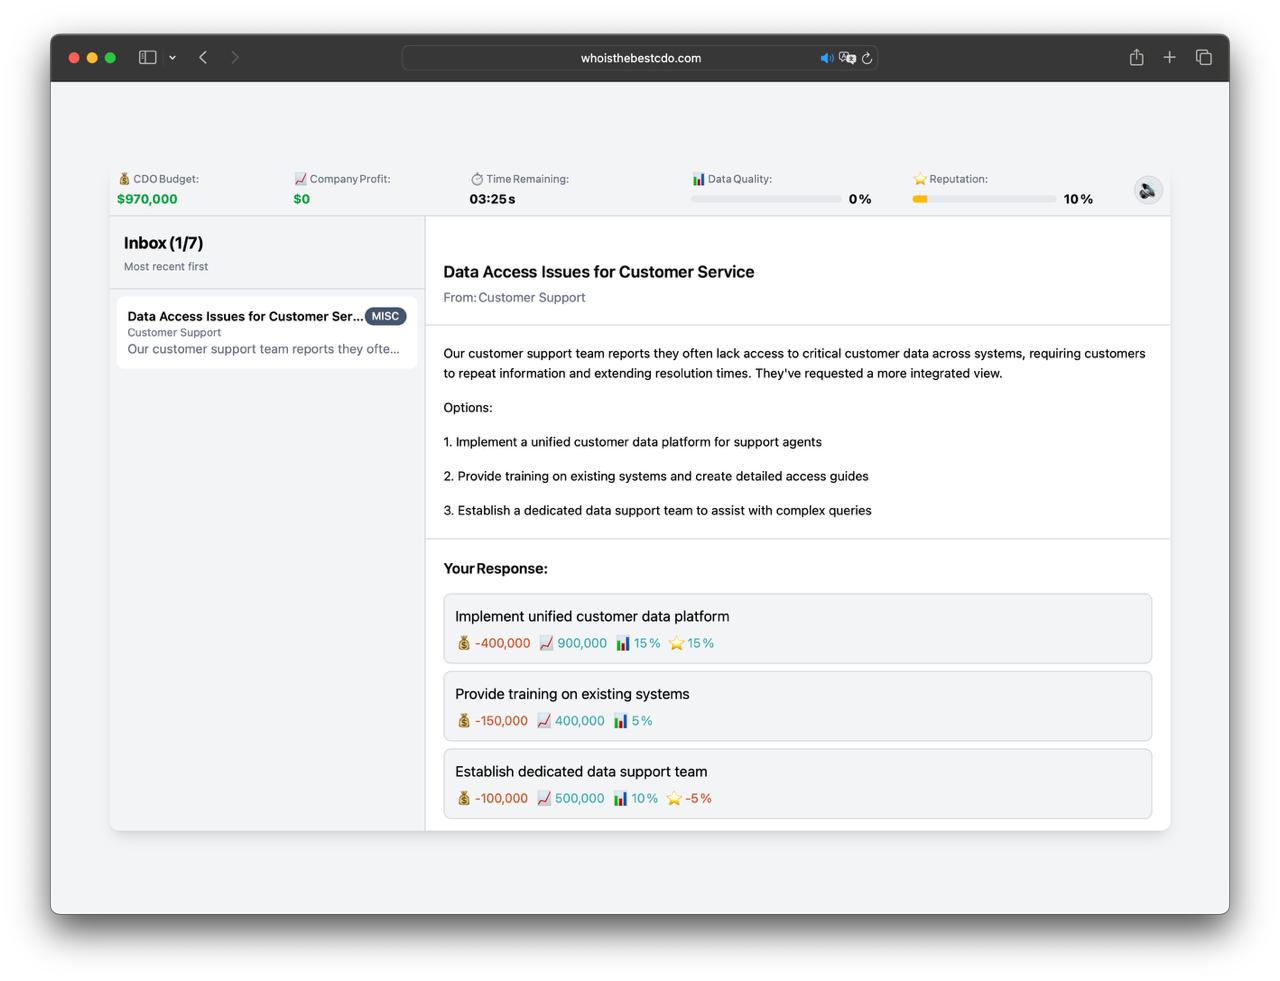Click the 500,000 profit value
1280x981 pixels.
580,798
